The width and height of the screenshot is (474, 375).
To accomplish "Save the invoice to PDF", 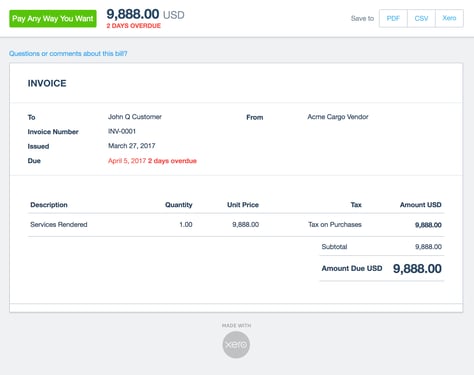I will [393, 18].
